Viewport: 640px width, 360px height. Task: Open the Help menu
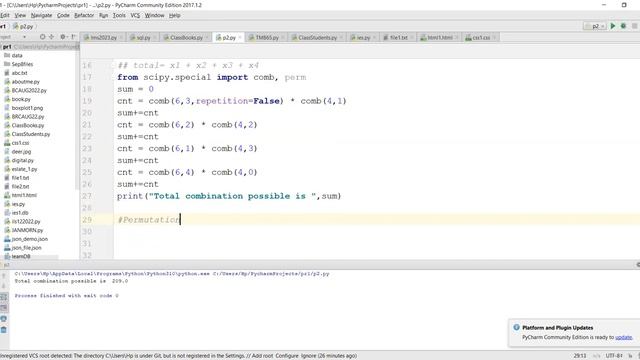[174, 15]
